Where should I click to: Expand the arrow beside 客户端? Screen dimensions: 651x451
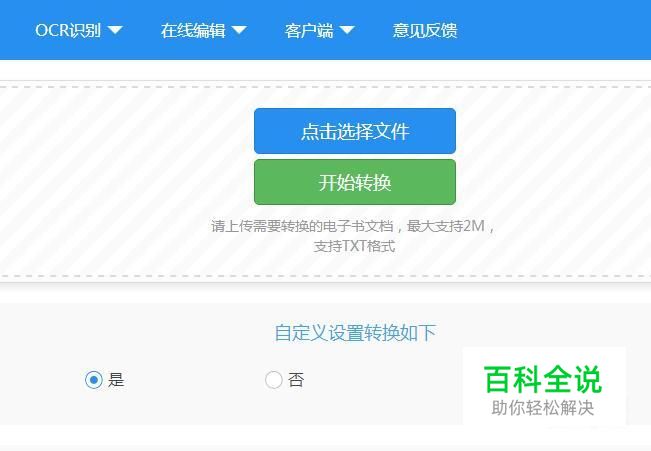347,30
